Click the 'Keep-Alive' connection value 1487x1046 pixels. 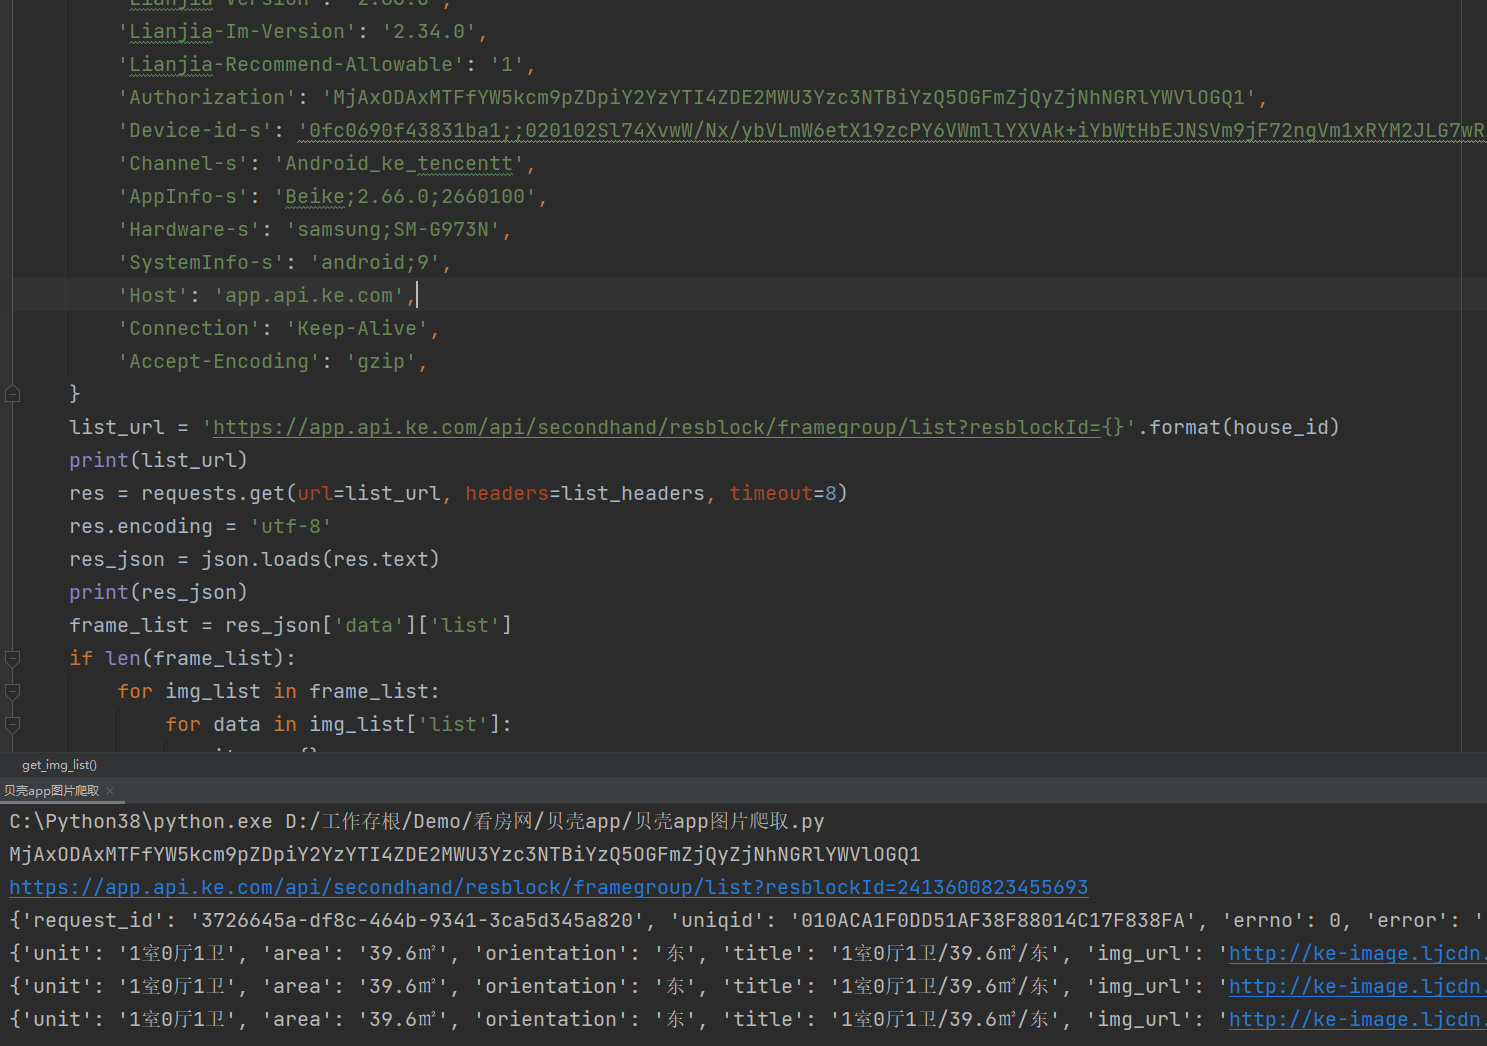(357, 328)
